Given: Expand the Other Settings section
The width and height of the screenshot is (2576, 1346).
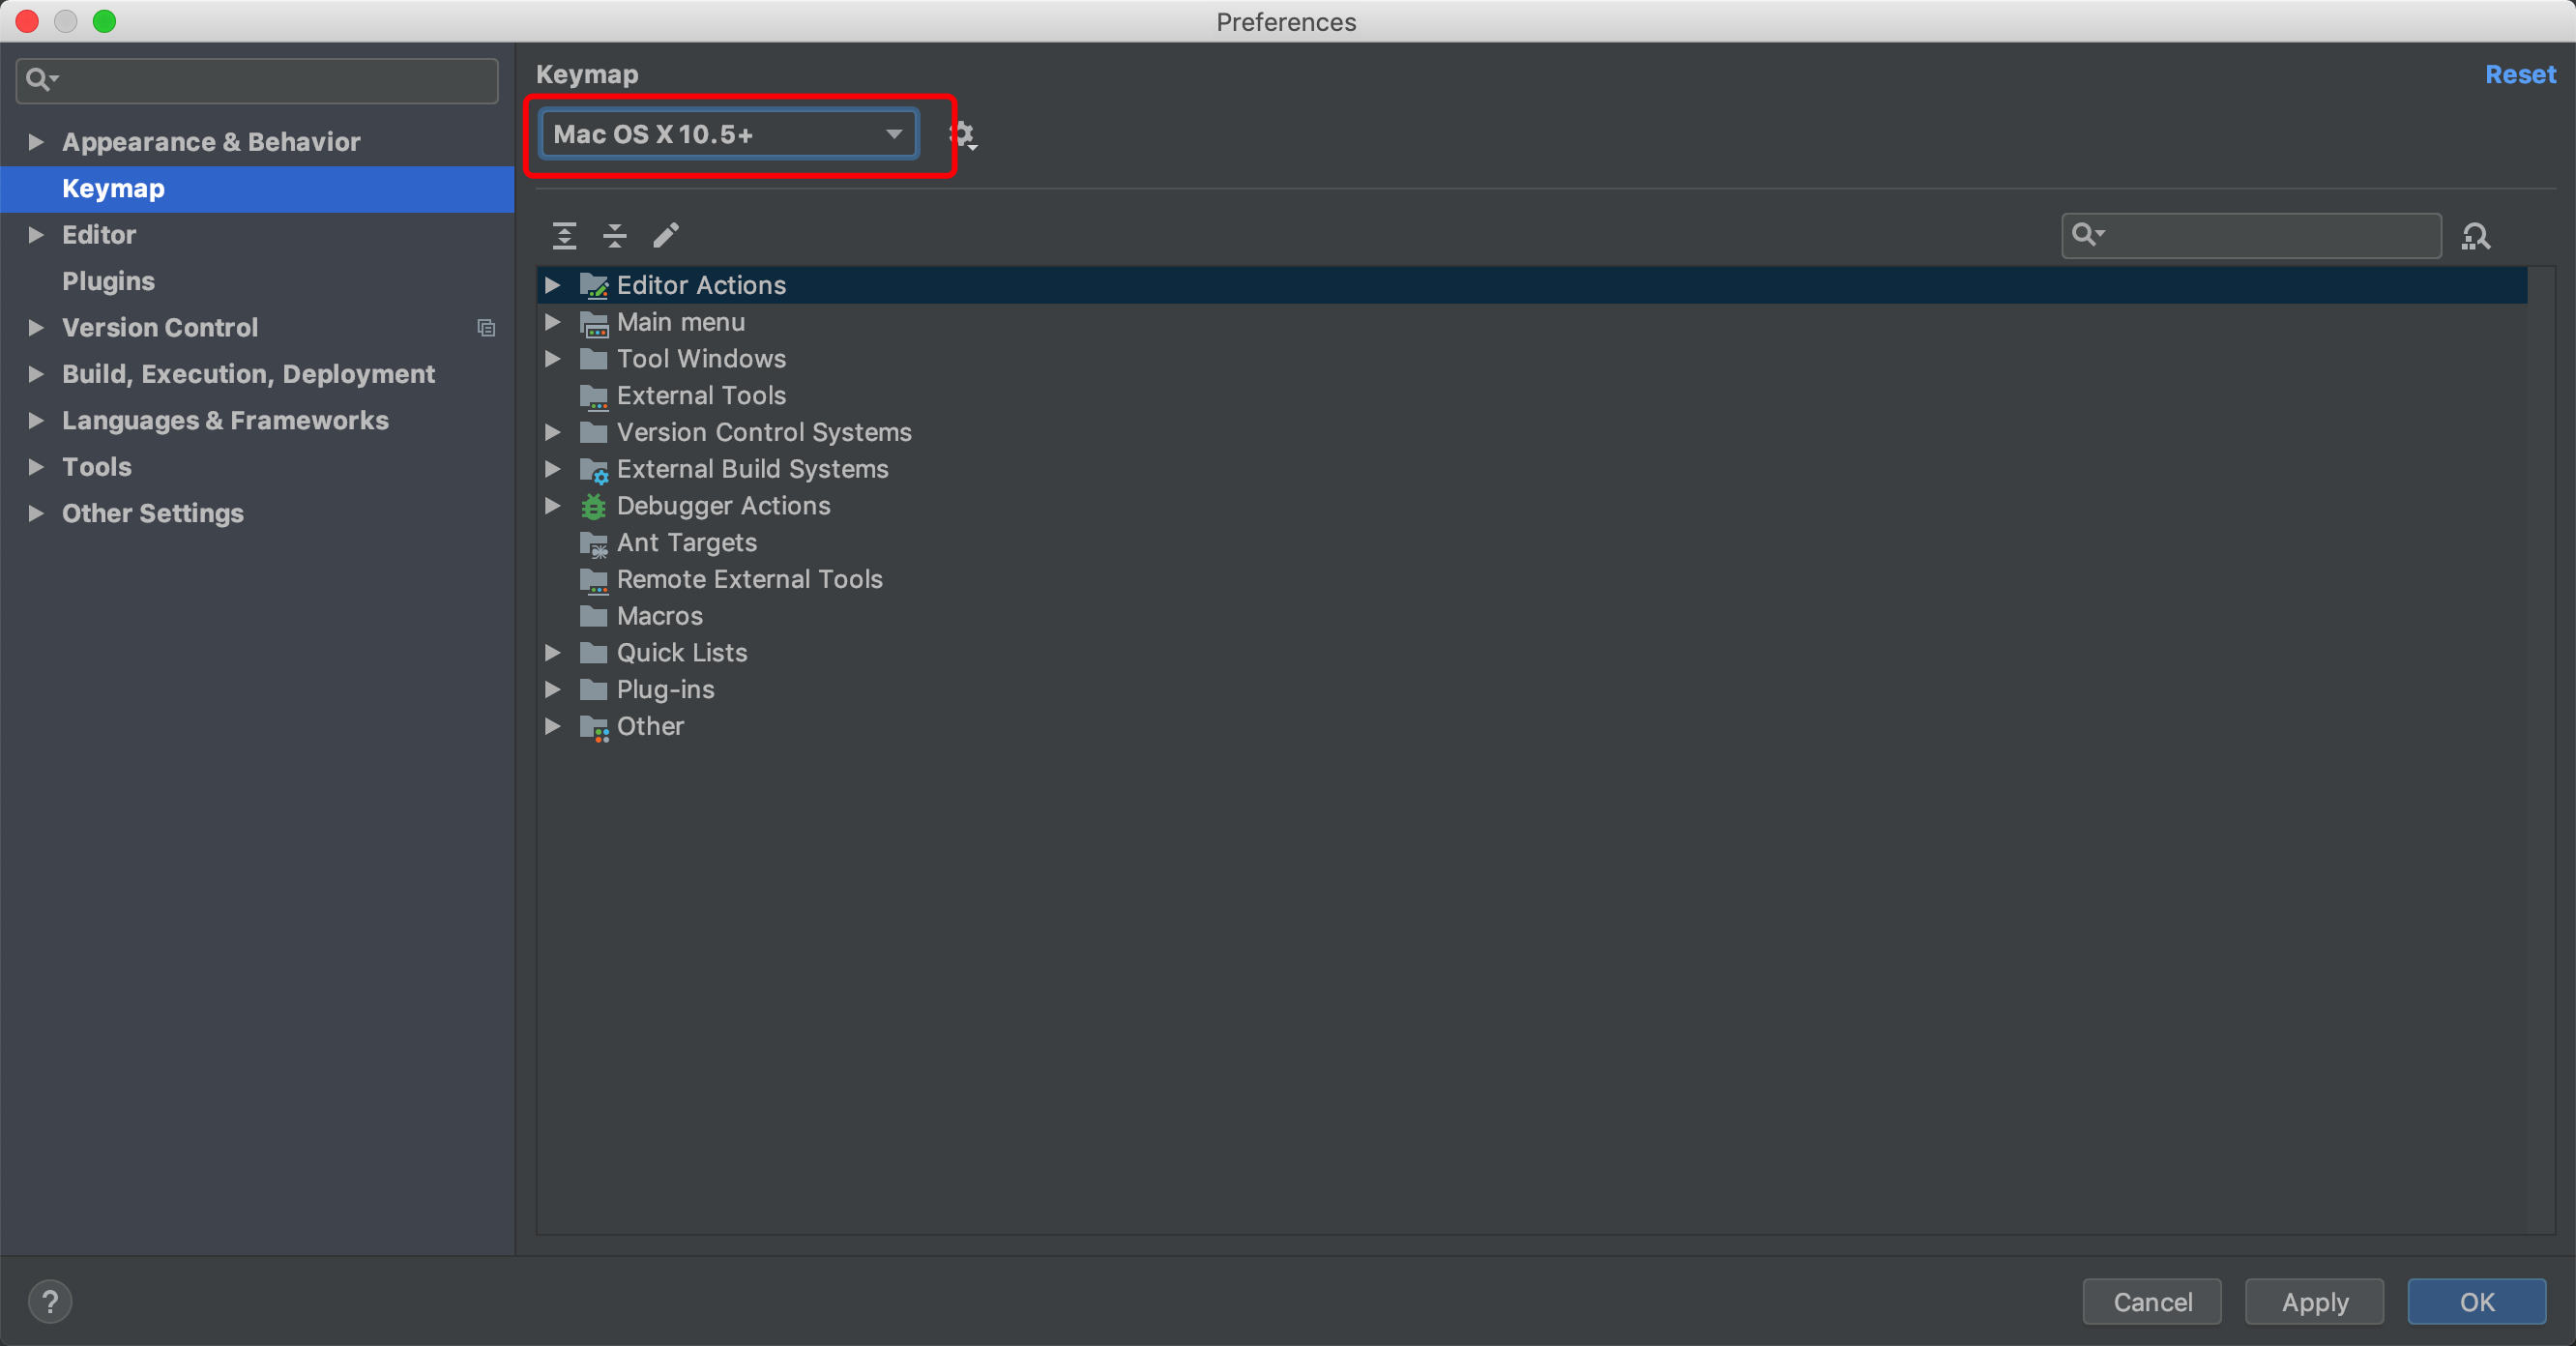Looking at the screenshot, I should tap(36, 514).
